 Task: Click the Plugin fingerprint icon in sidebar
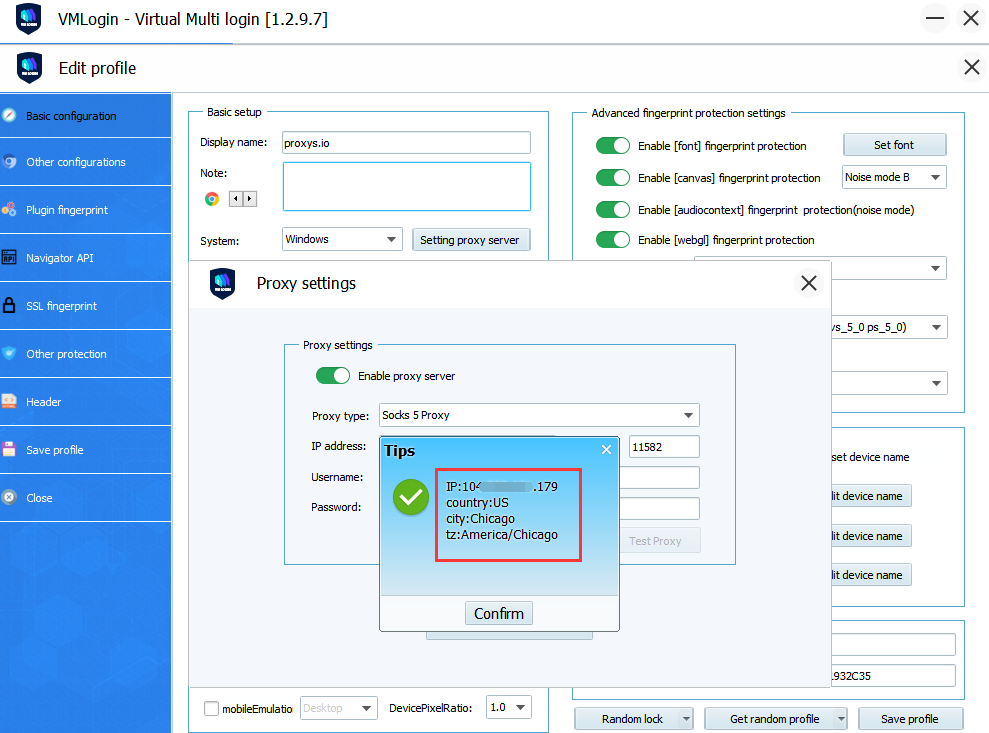[x=9, y=210]
